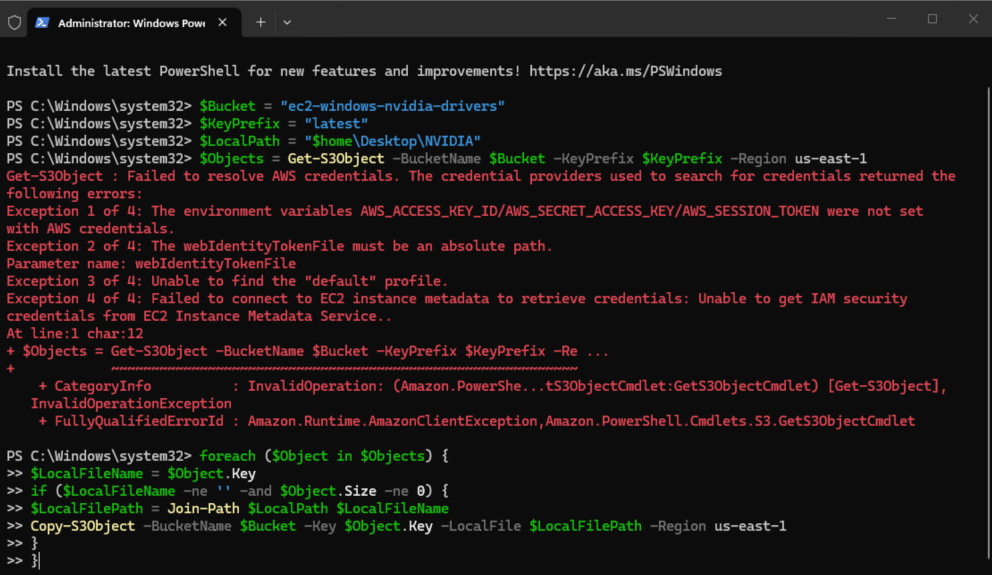This screenshot has width=992, height=575.
Task: Click the Copy-S3Object command
Action: click(x=82, y=526)
